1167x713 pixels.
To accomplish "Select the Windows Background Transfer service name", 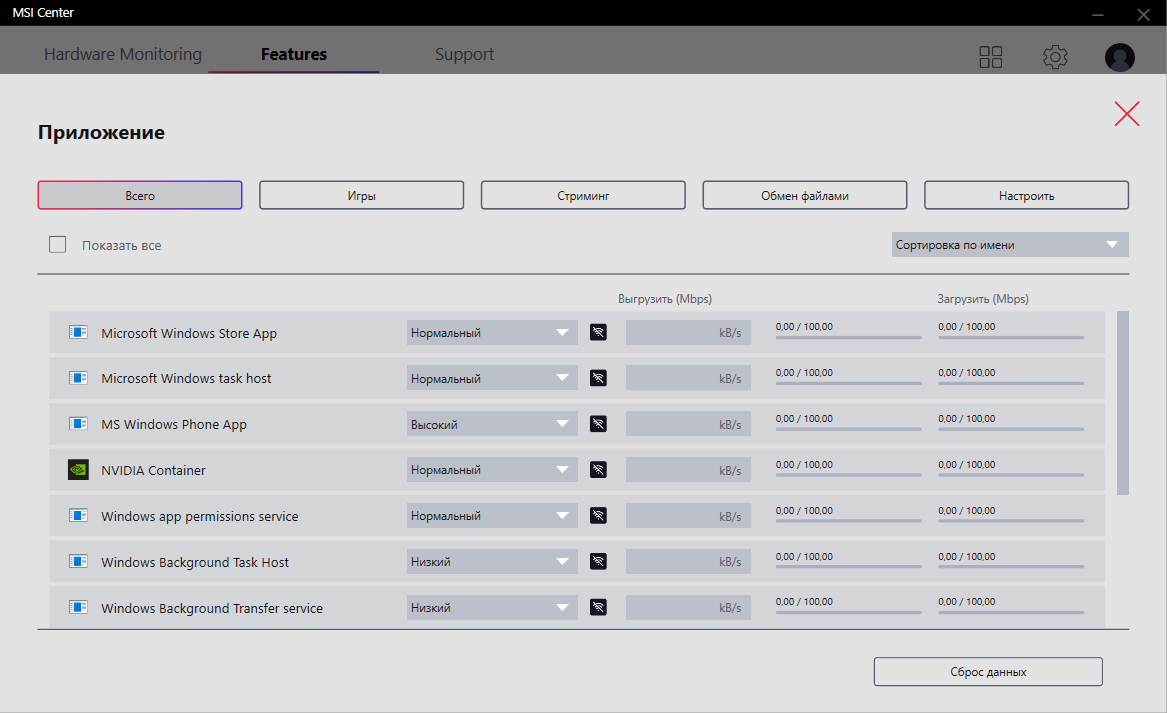I will 212,609.
